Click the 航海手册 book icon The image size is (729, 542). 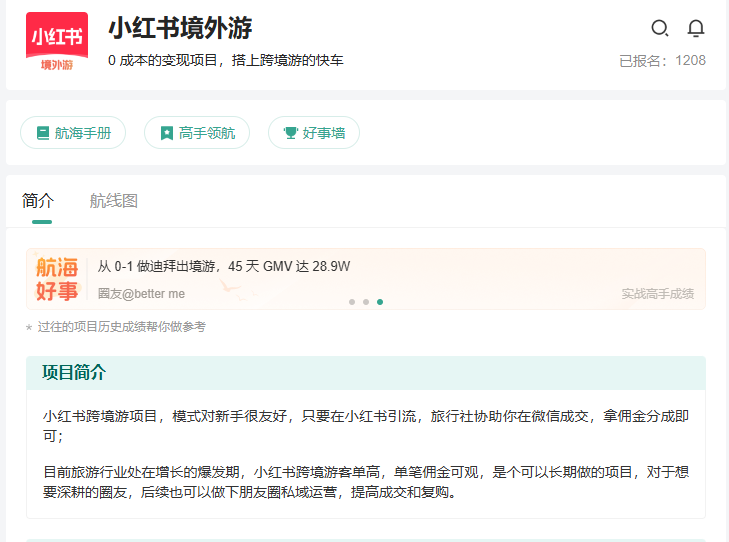coord(43,133)
